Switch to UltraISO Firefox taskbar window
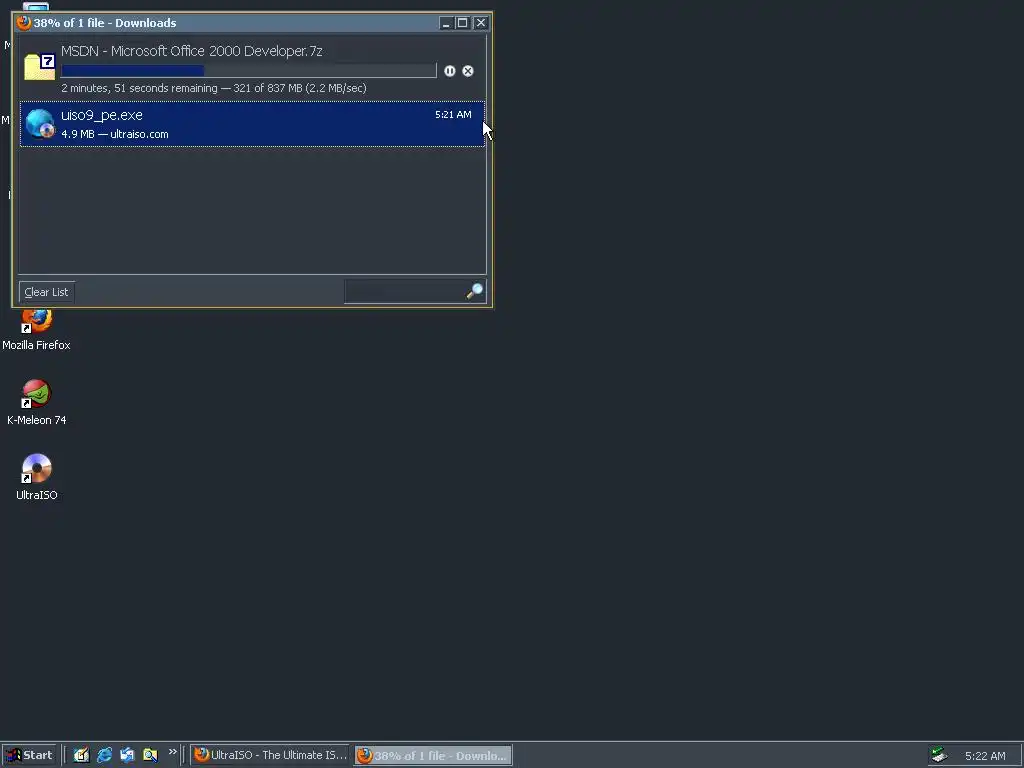Image resolution: width=1024 pixels, height=768 pixels. 270,755
